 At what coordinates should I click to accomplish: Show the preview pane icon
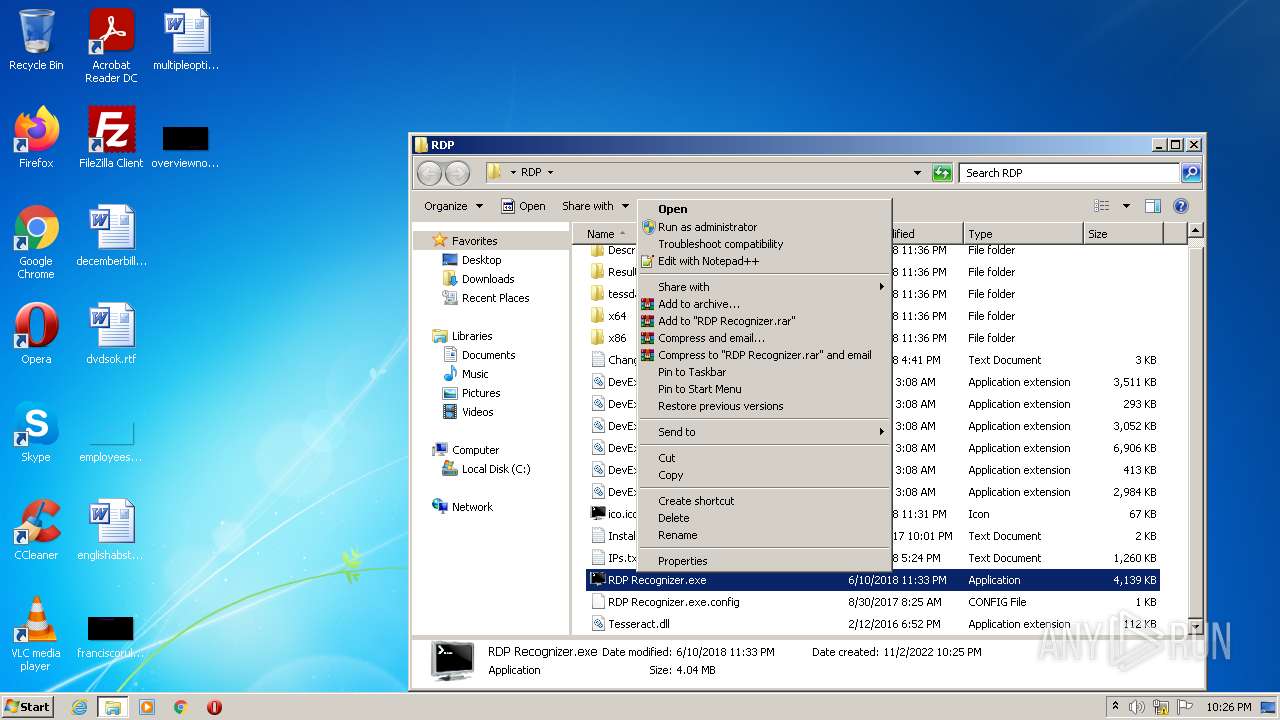[1152, 206]
